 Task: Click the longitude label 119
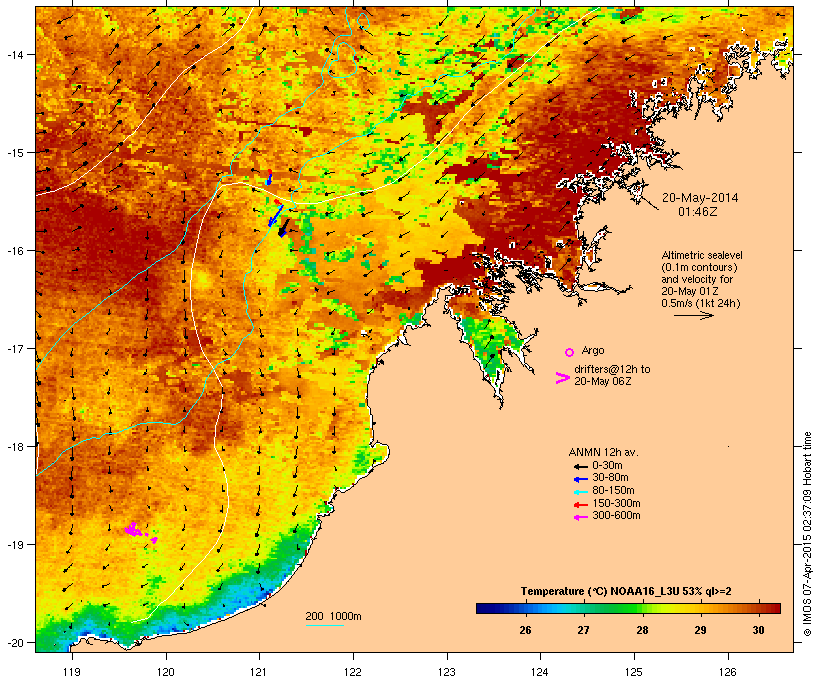coord(72,672)
